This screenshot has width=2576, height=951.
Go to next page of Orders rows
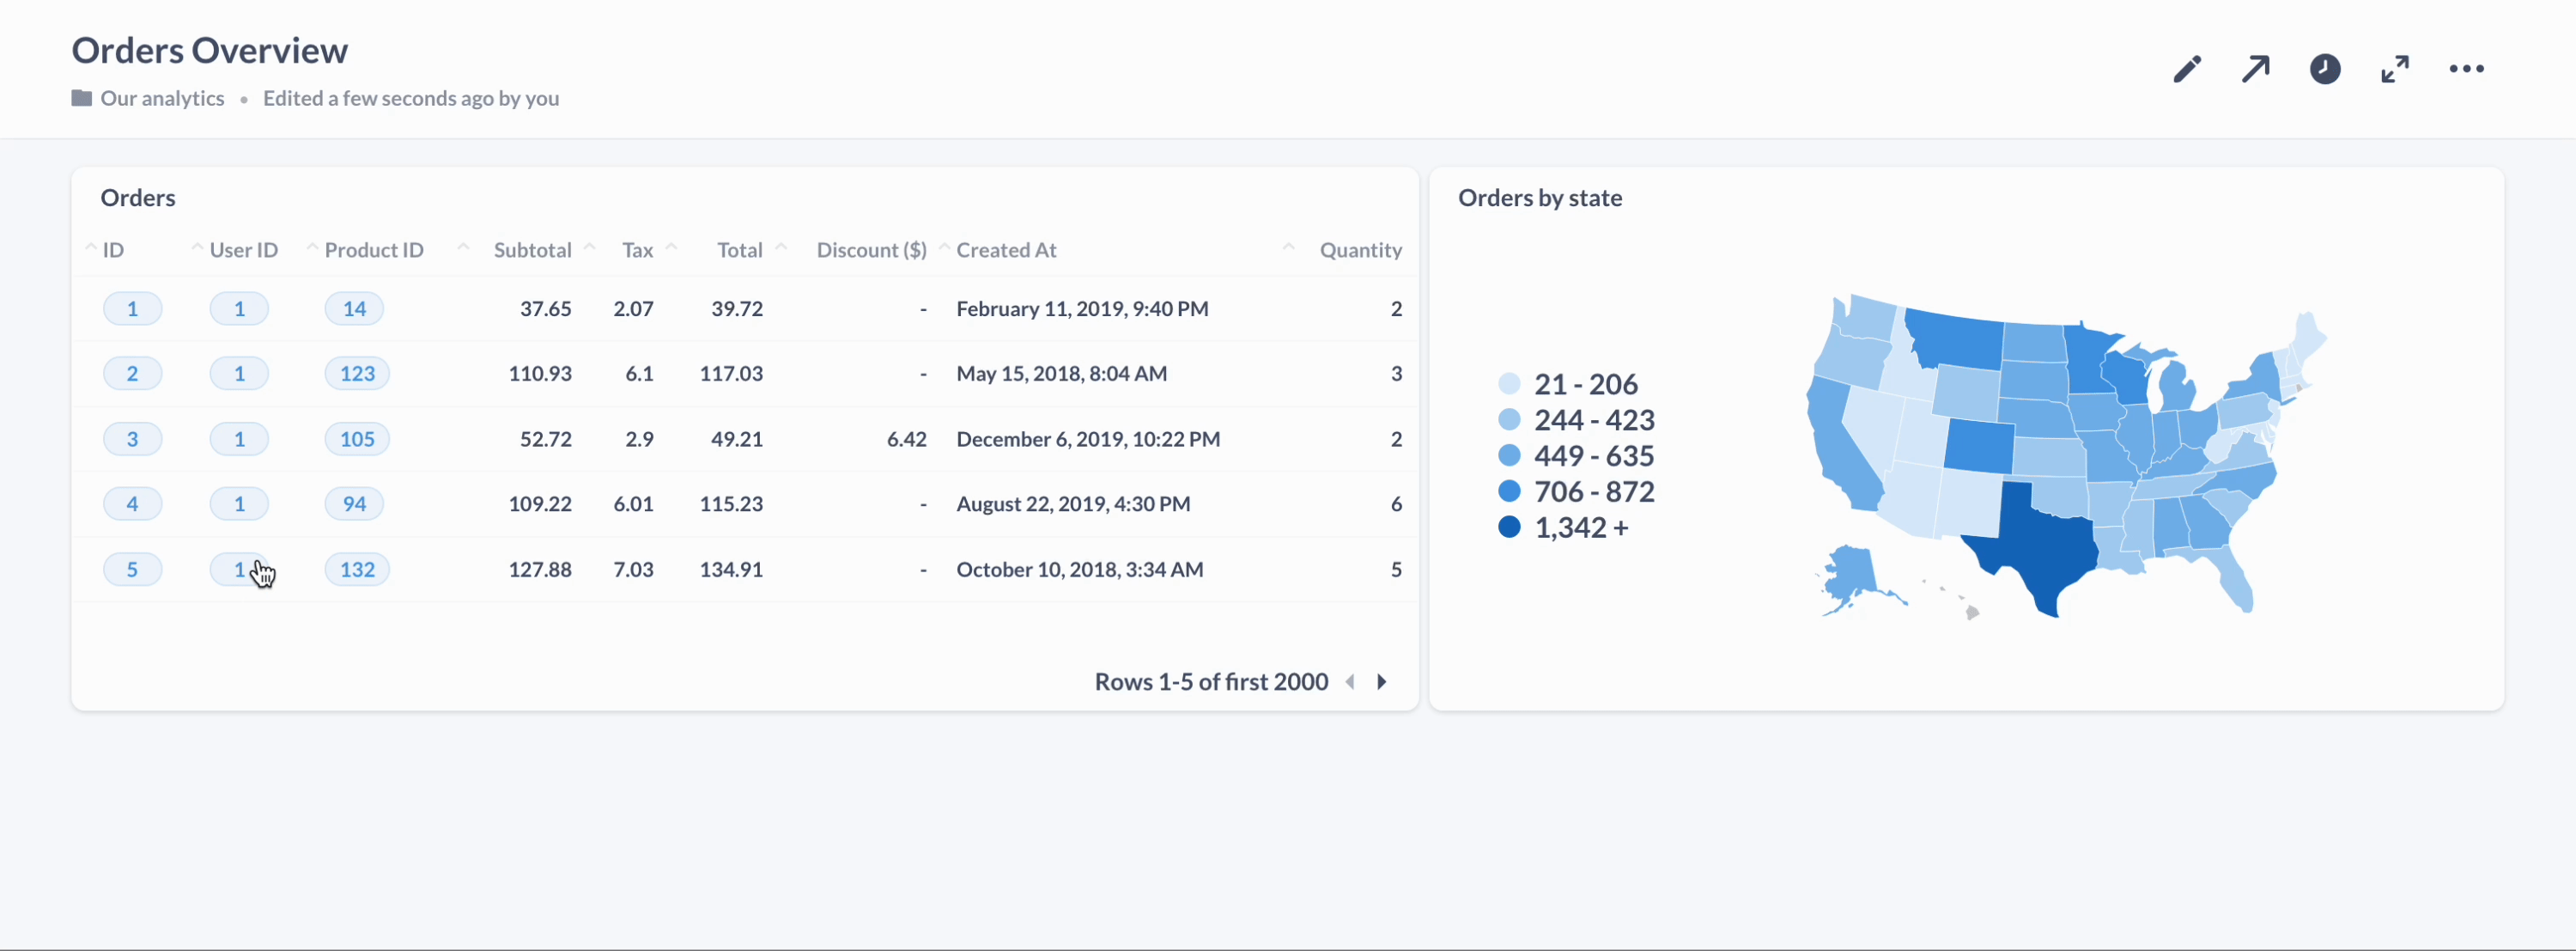[x=1383, y=681]
